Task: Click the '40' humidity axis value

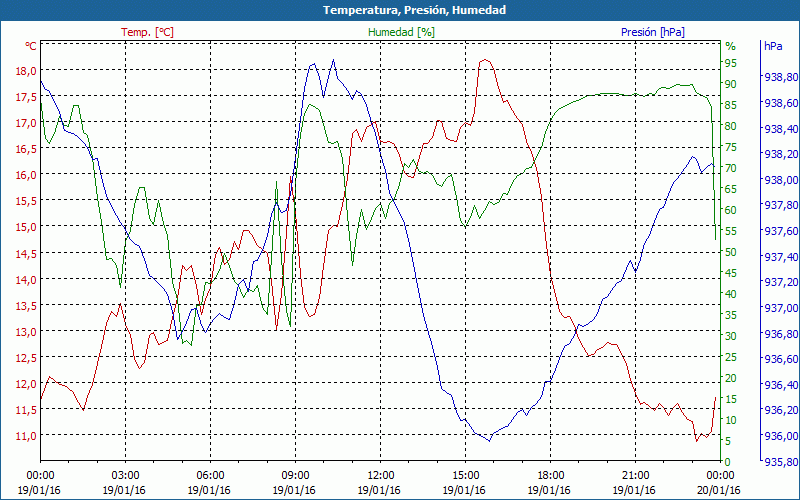Action: pyautogui.click(x=731, y=294)
